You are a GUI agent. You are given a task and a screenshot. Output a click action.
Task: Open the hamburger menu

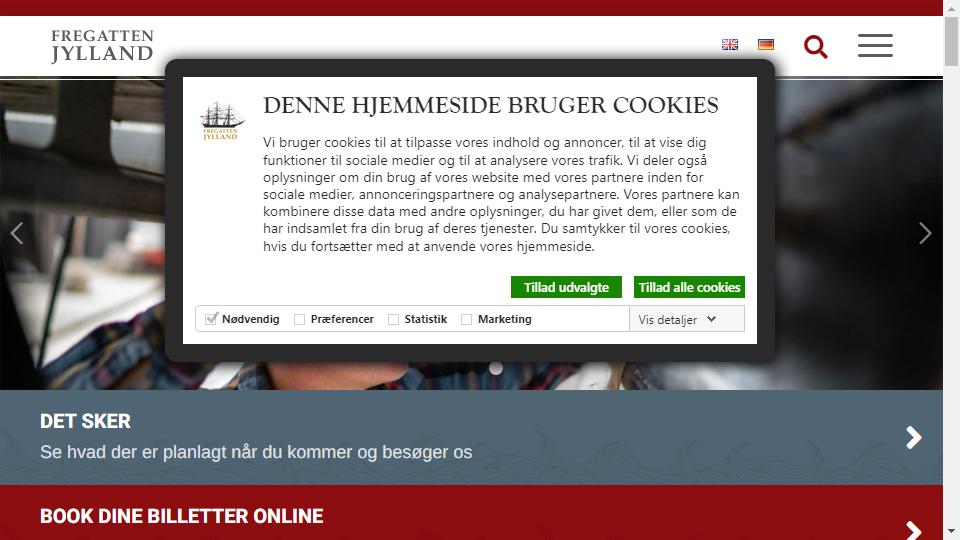click(875, 46)
